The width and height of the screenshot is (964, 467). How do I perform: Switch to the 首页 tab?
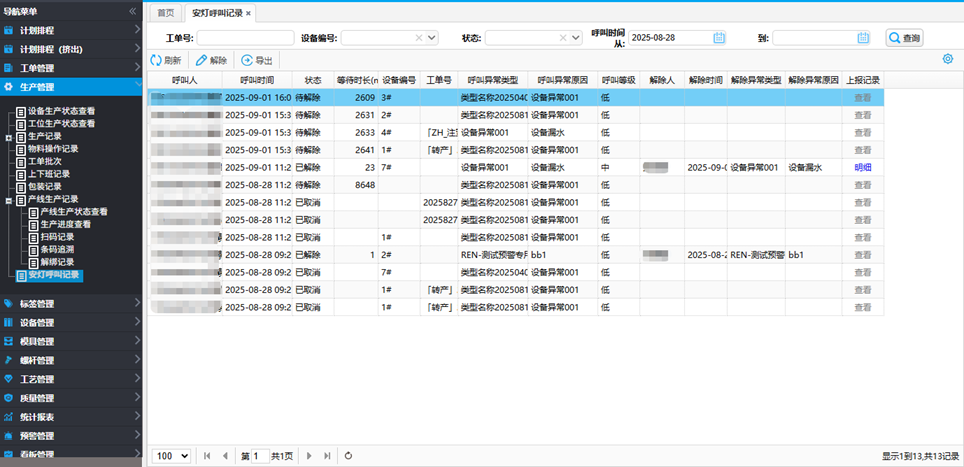pyautogui.click(x=164, y=13)
